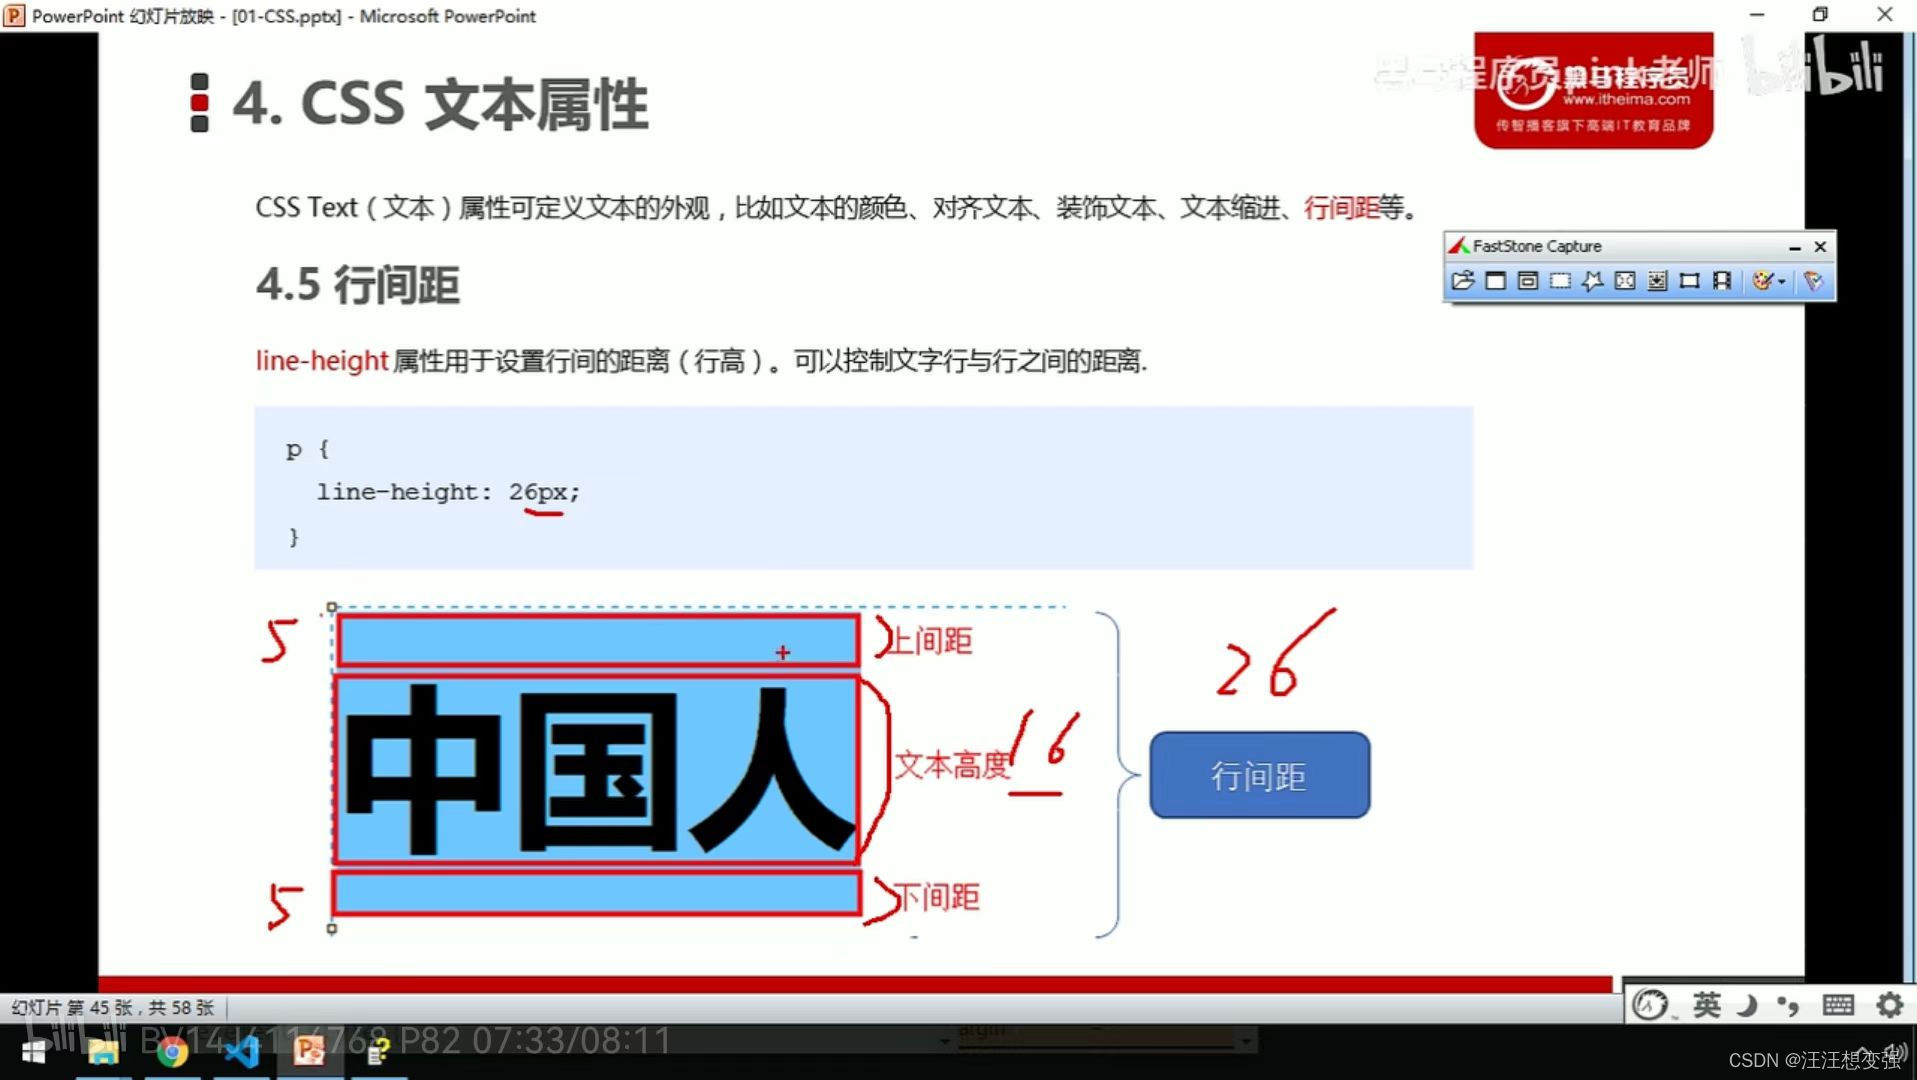Screen dimensions: 1917x1080
Task: Open the Windows Start menu
Action: pos(33,1052)
